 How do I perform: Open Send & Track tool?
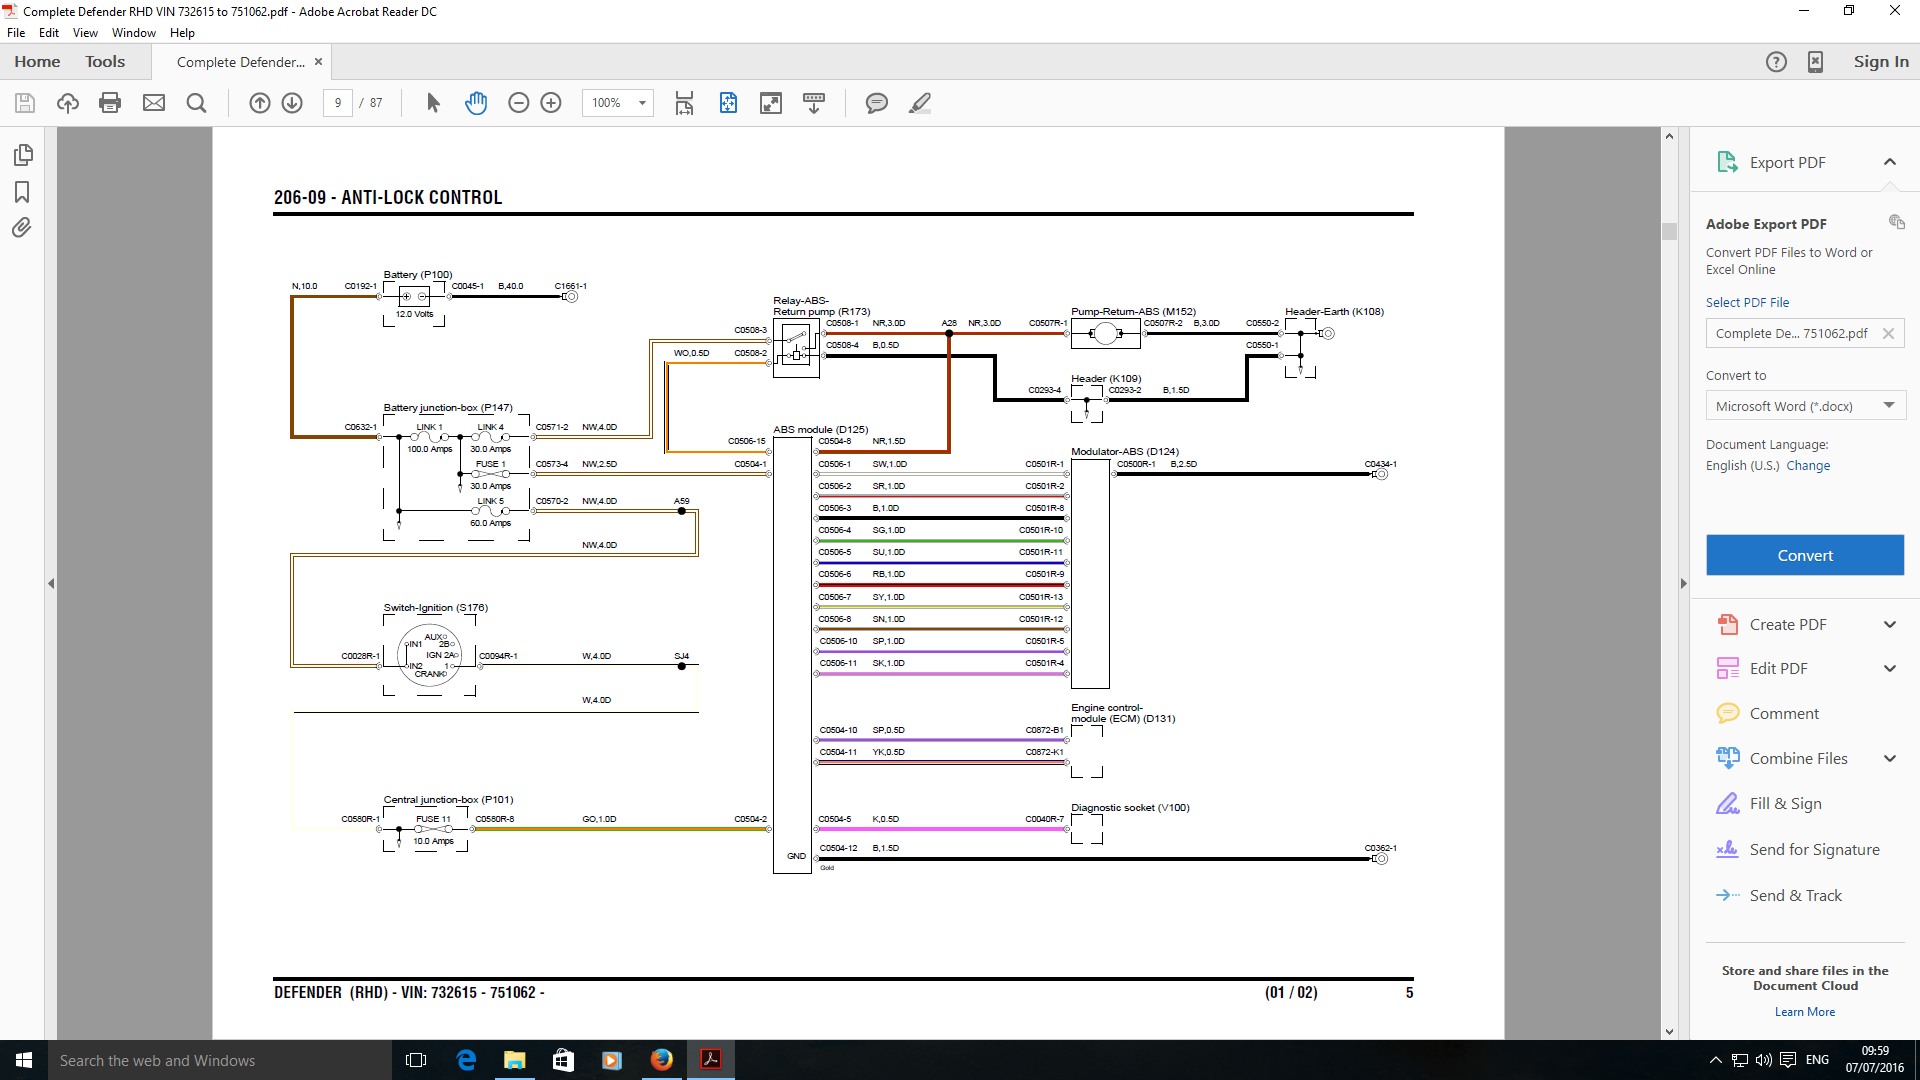point(1795,896)
